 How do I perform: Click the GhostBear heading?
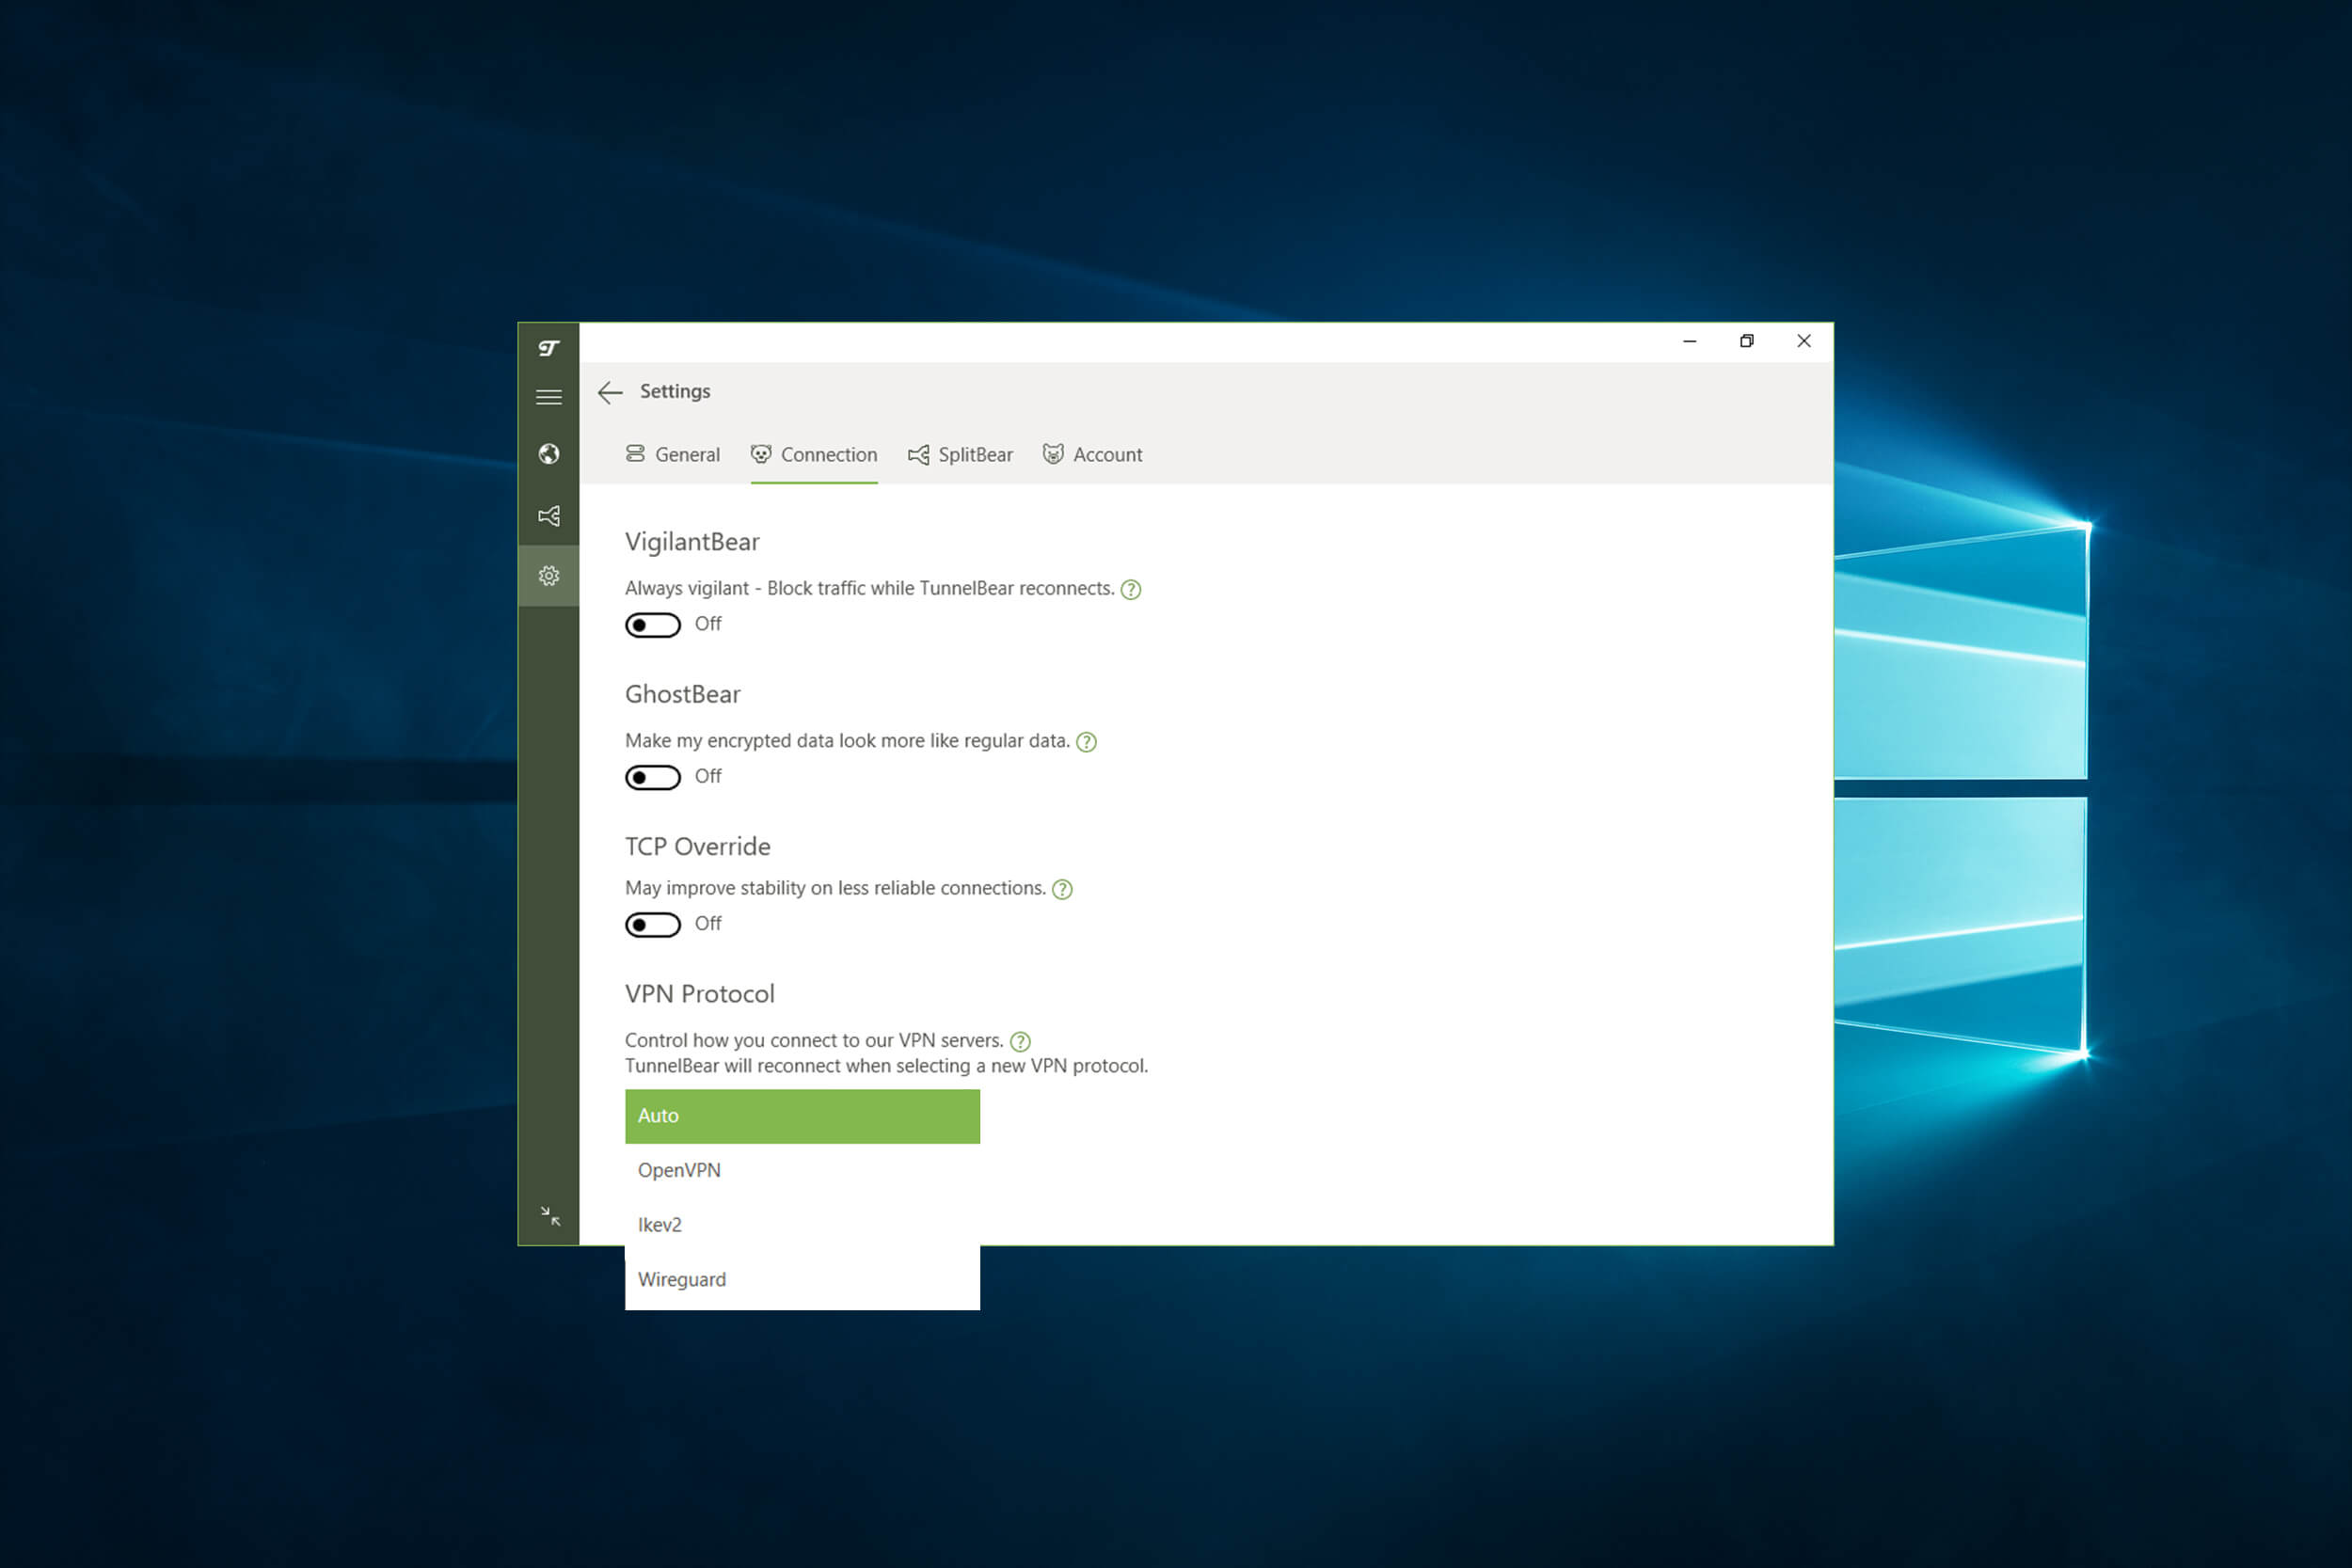pyautogui.click(x=683, y=695)
